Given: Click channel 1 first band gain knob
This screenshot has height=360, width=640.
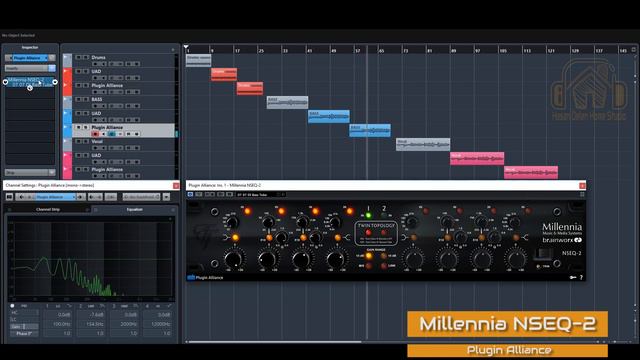Looking at the screenshot, I should [233, 258].
